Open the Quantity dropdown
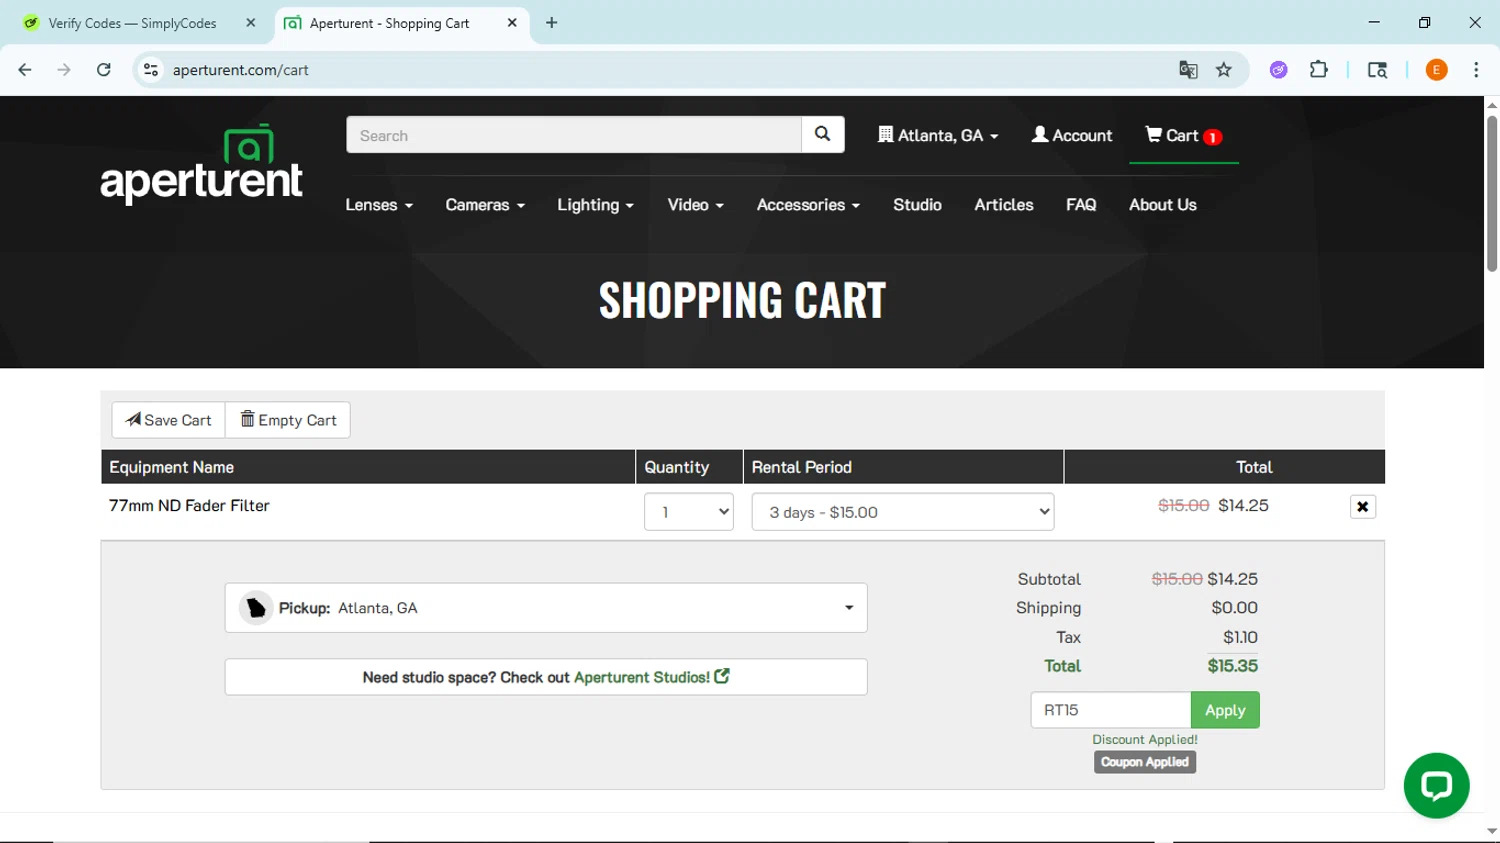Image resolution: width=1500 pixels, height=843 pixels. (689, 512)
